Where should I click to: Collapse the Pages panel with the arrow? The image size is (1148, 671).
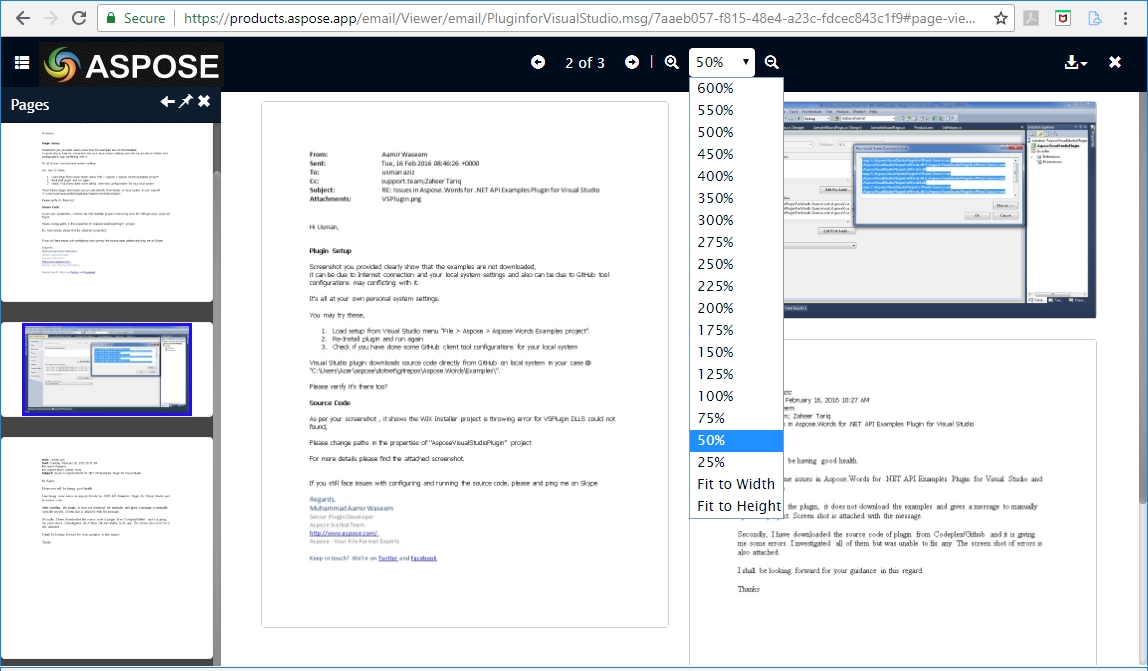[x=167, y=102]
